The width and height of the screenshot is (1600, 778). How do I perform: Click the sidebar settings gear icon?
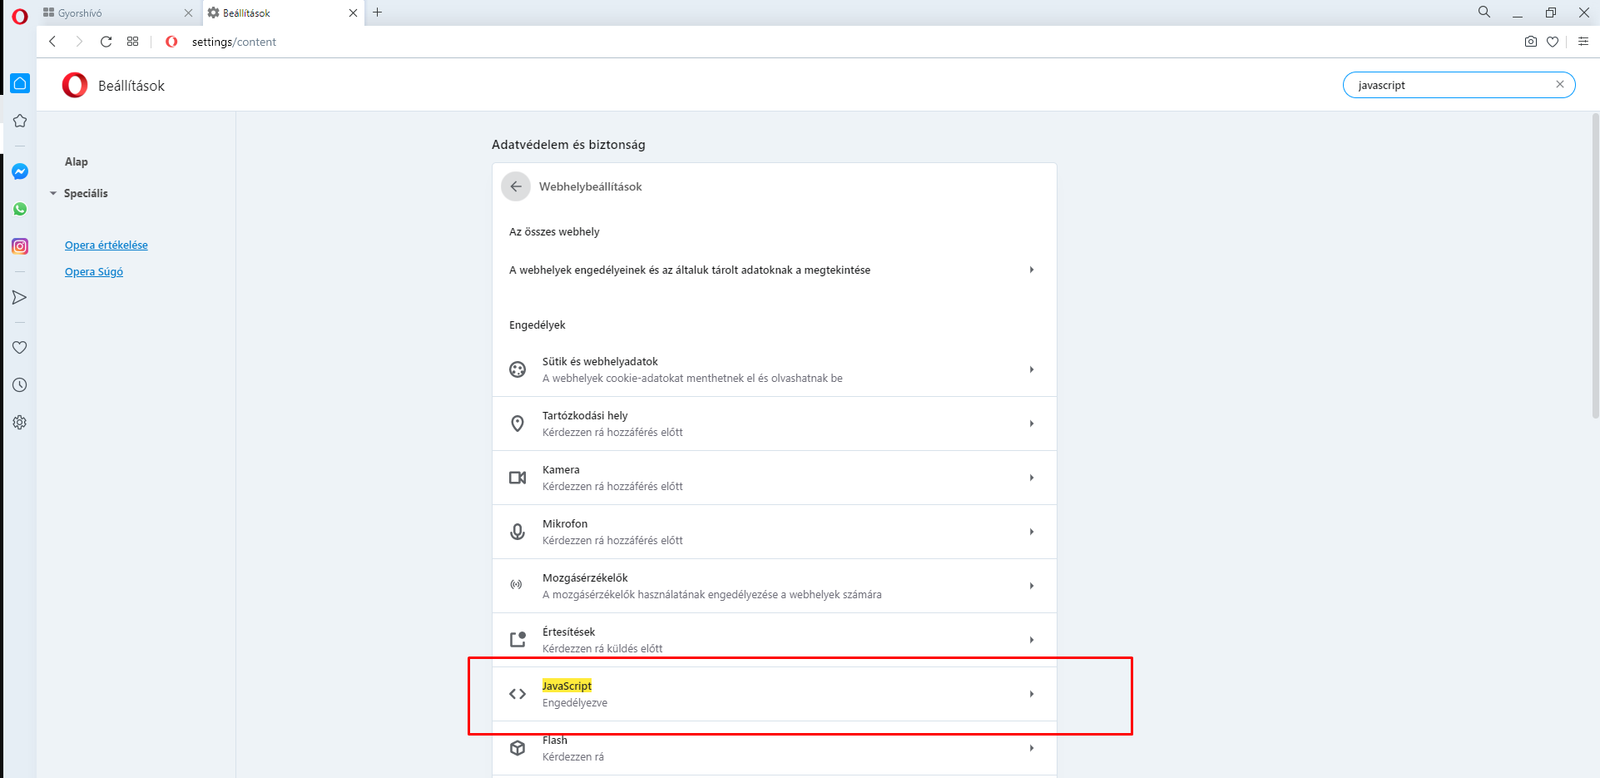(x=20, y=422)
